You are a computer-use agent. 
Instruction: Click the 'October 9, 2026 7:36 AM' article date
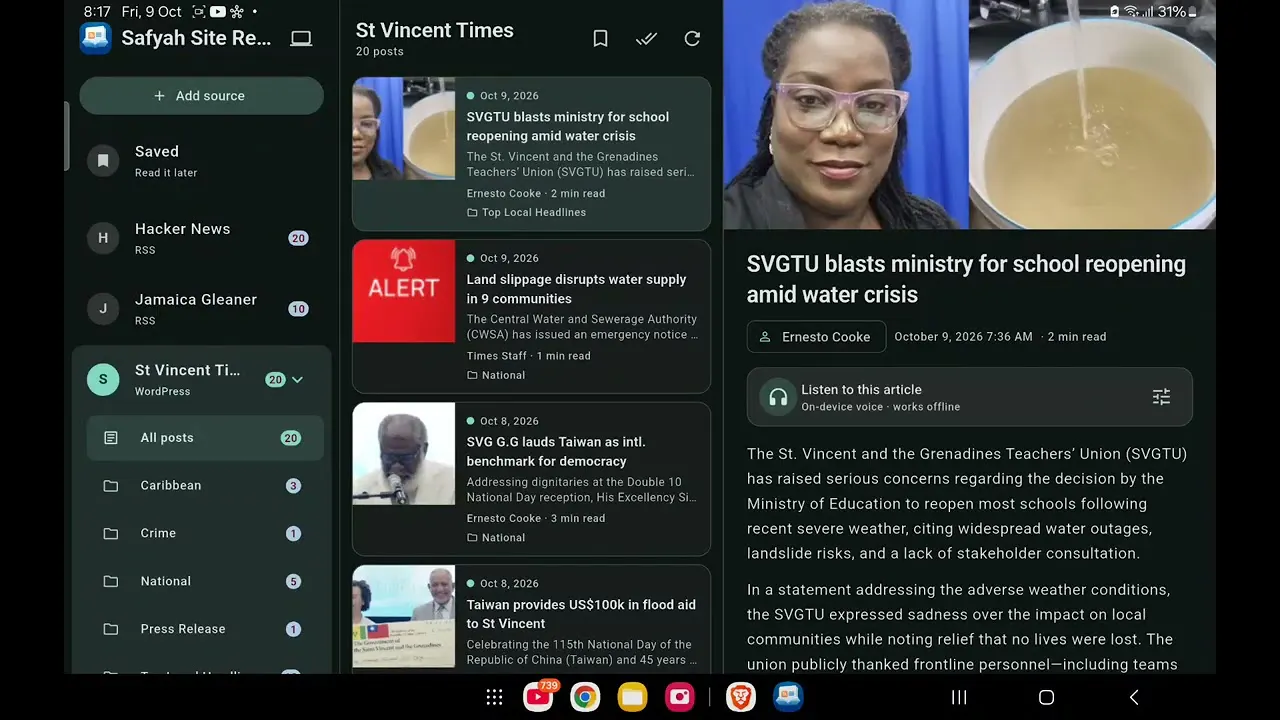(963, 337)
